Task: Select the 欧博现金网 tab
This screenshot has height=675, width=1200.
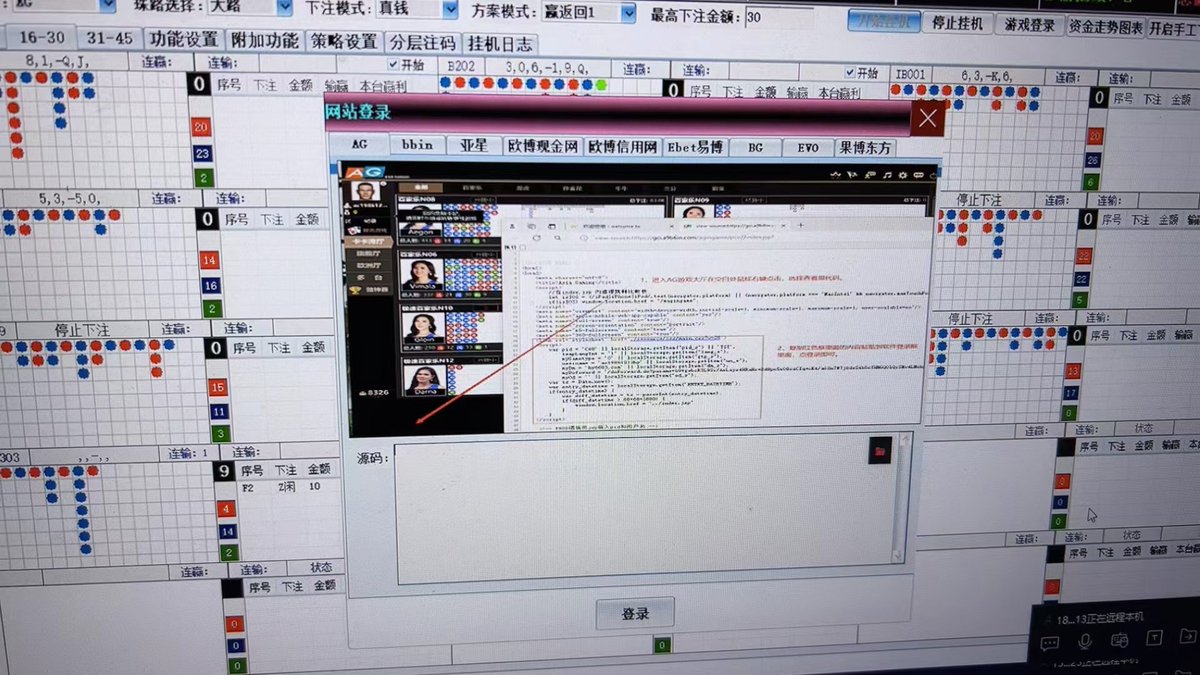Action: 543,146
